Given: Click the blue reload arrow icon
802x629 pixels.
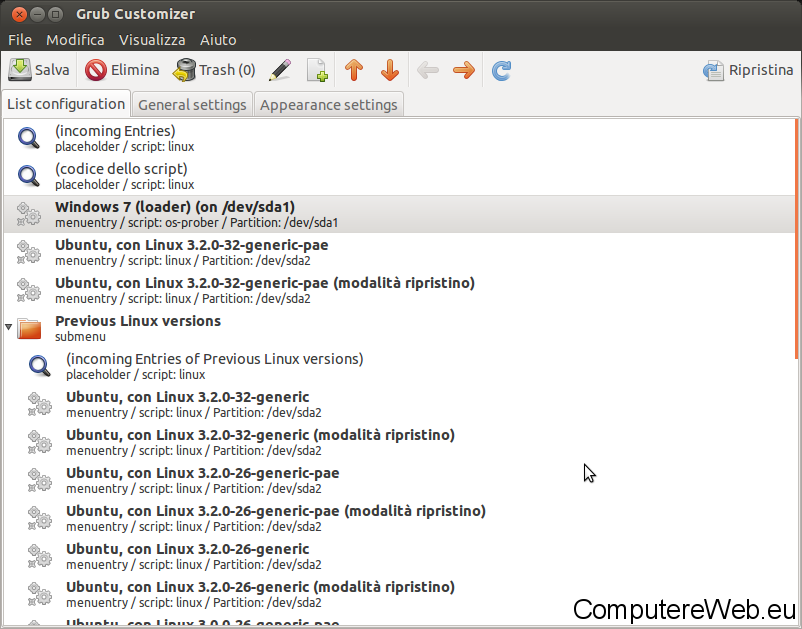Looking at the screenshot, I should pyautogui.click(x=501, y=71).
